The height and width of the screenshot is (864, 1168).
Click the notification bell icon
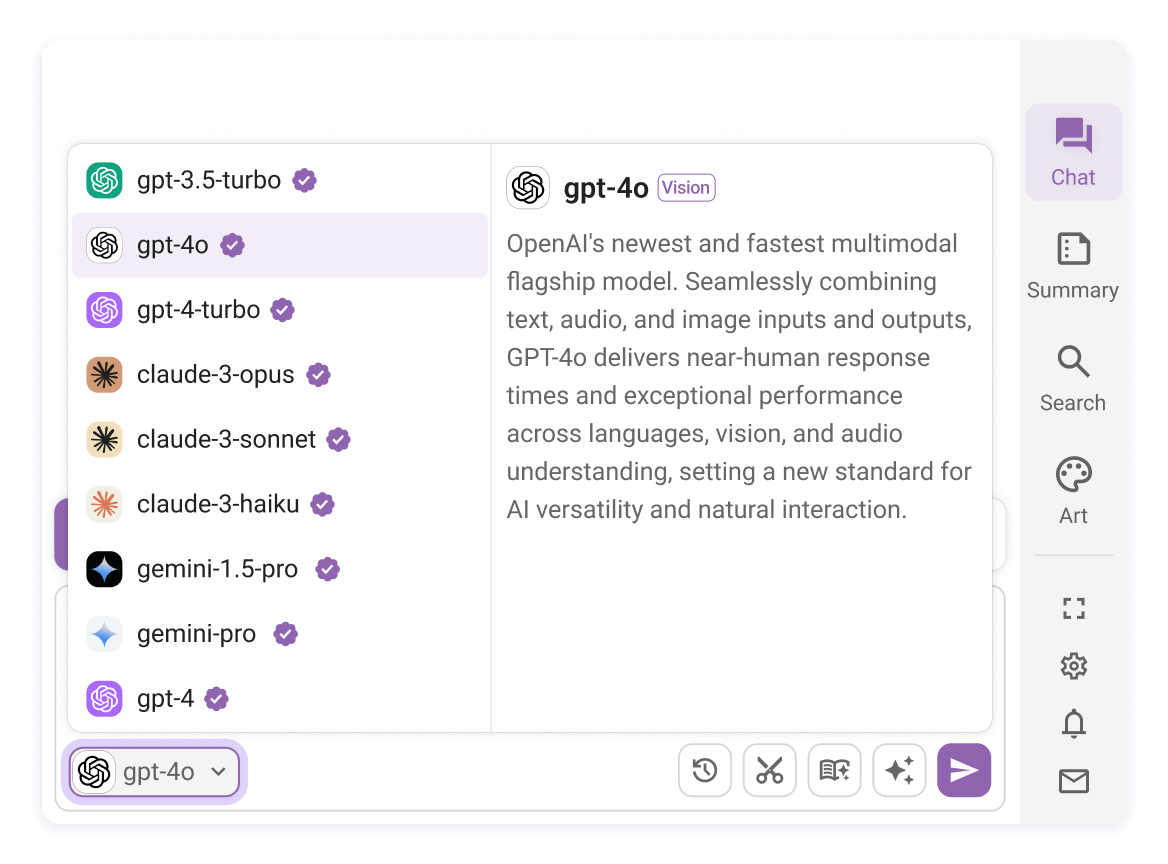[x=1073, y=723]
